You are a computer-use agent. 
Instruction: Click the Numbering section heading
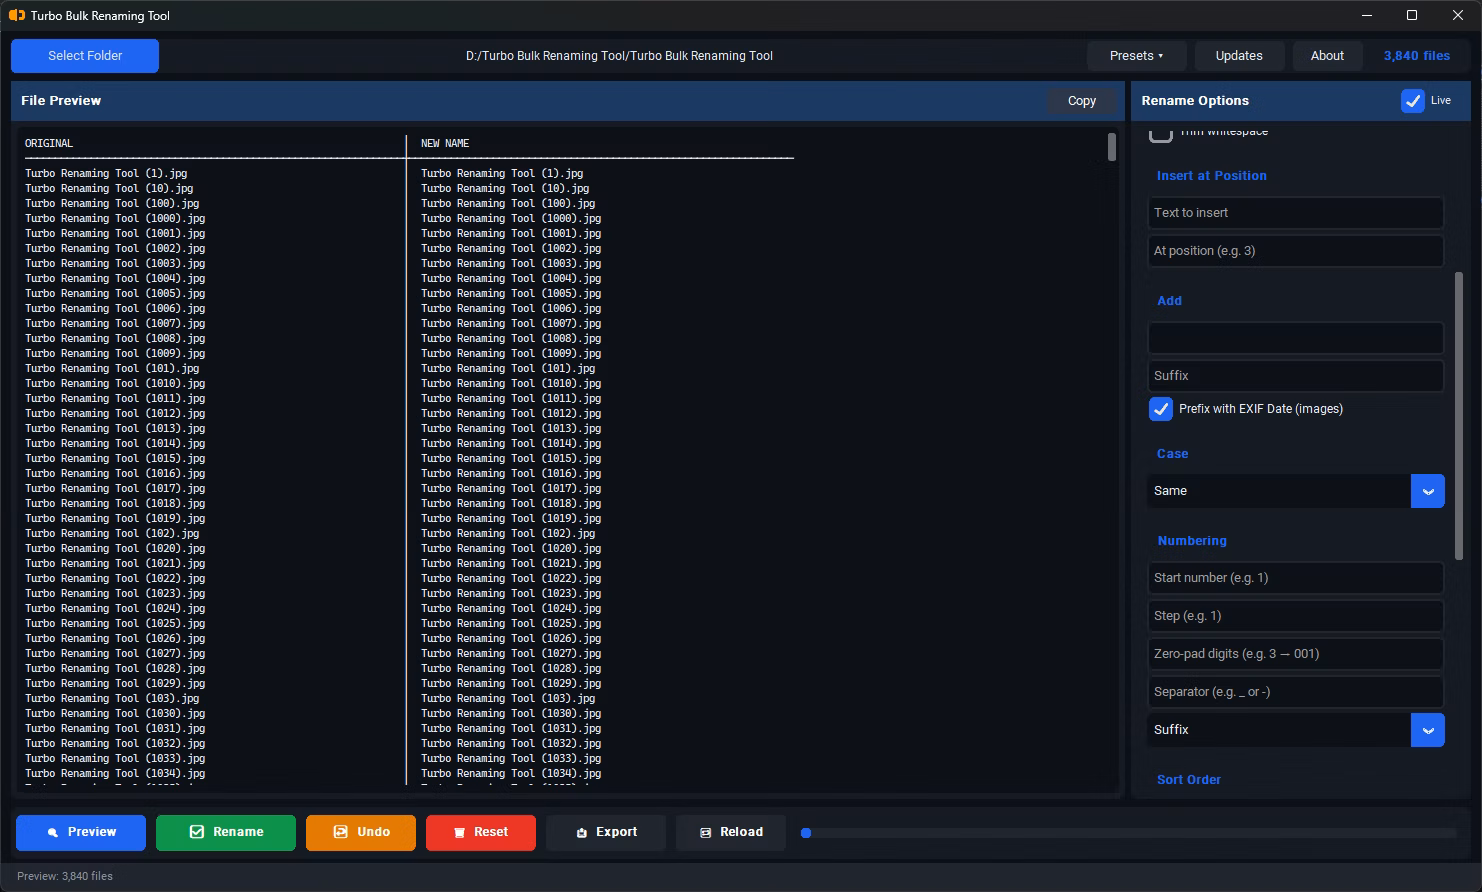pos(1192,541)
